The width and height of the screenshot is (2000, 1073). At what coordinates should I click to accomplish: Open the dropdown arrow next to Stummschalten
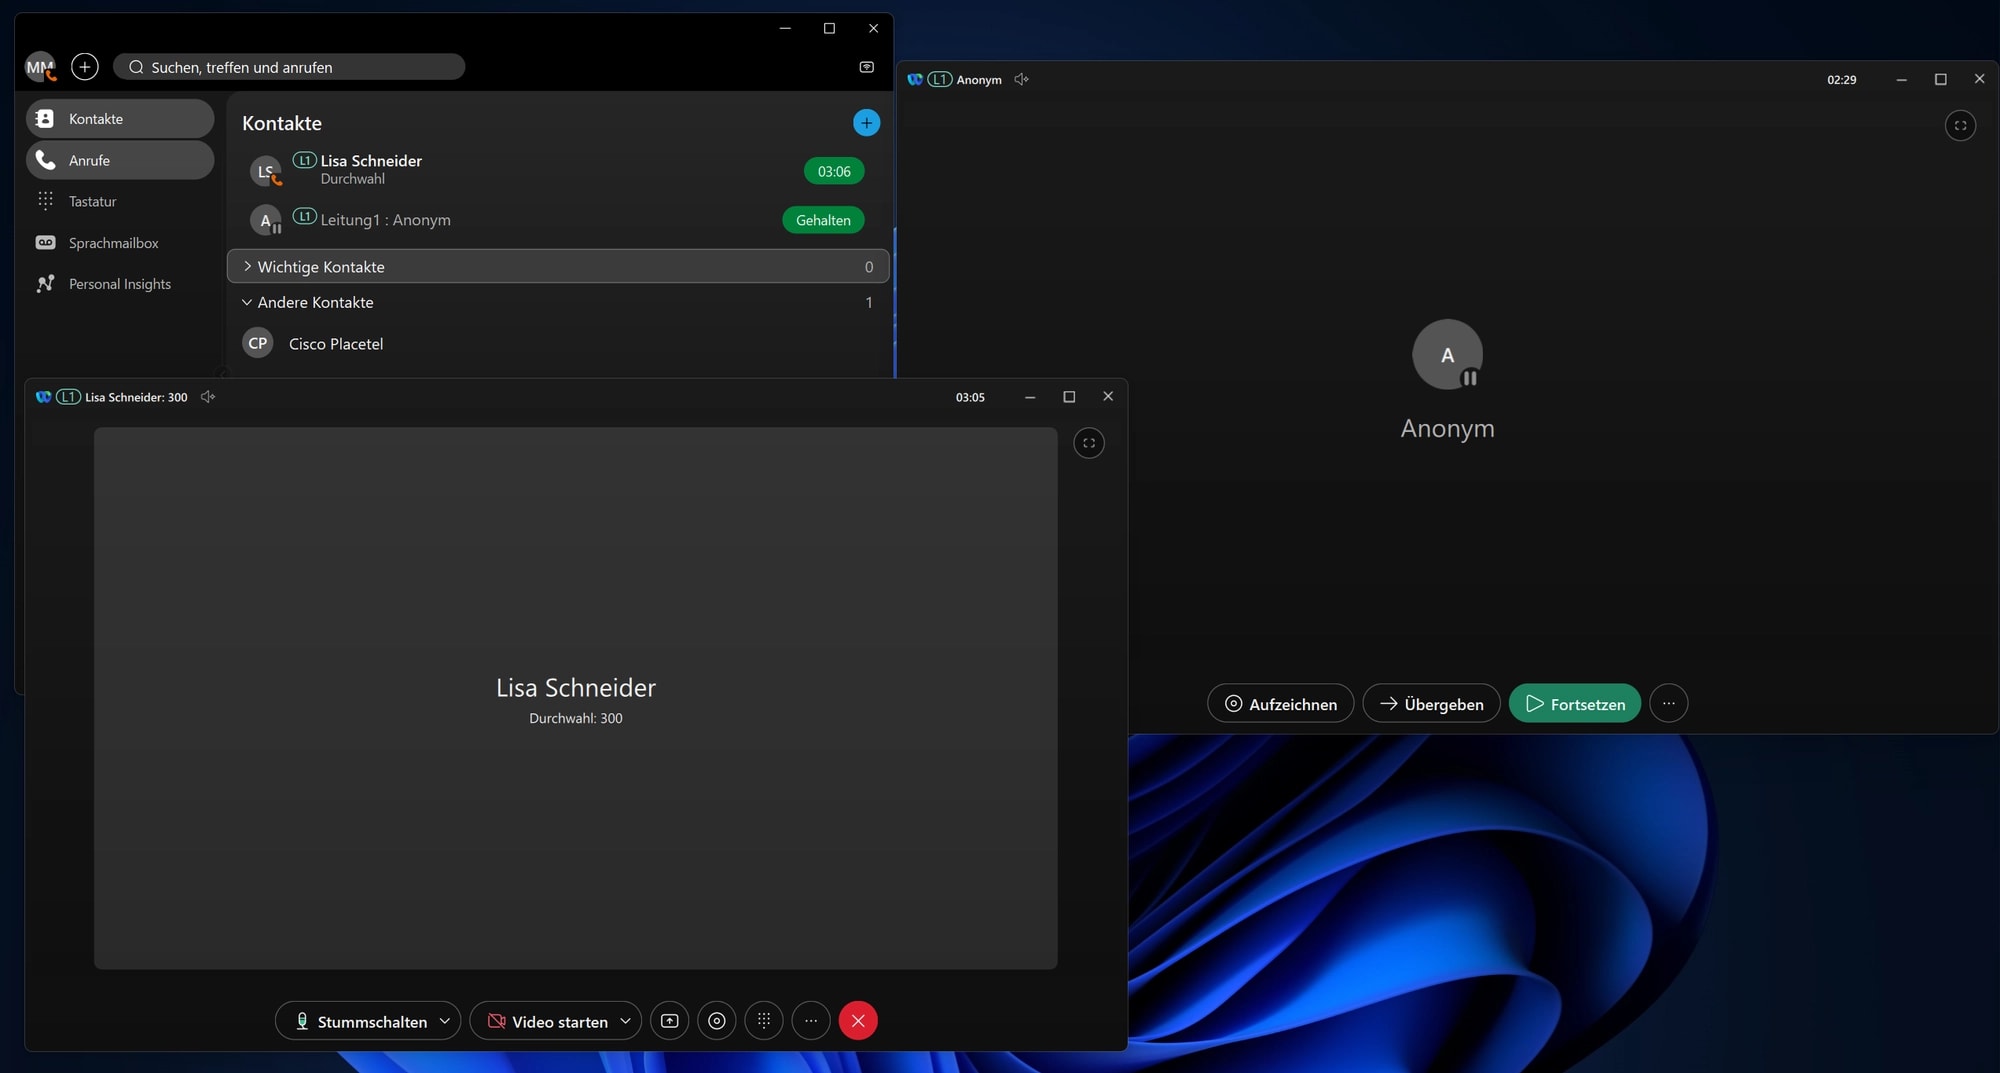point(445,1021)
